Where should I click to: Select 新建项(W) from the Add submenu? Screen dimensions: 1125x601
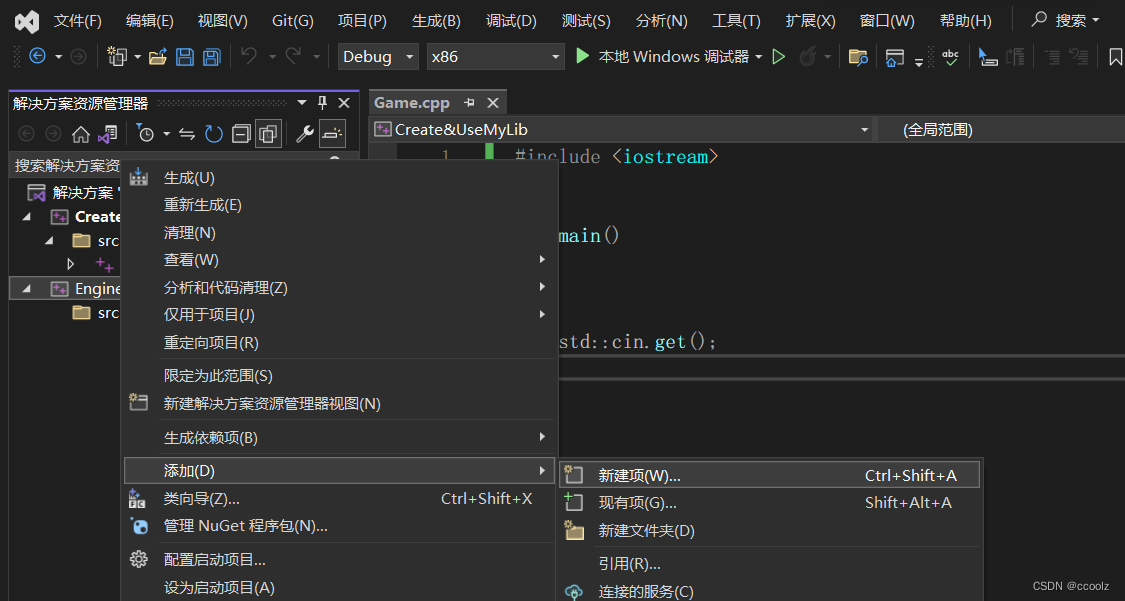click(640, 475)
